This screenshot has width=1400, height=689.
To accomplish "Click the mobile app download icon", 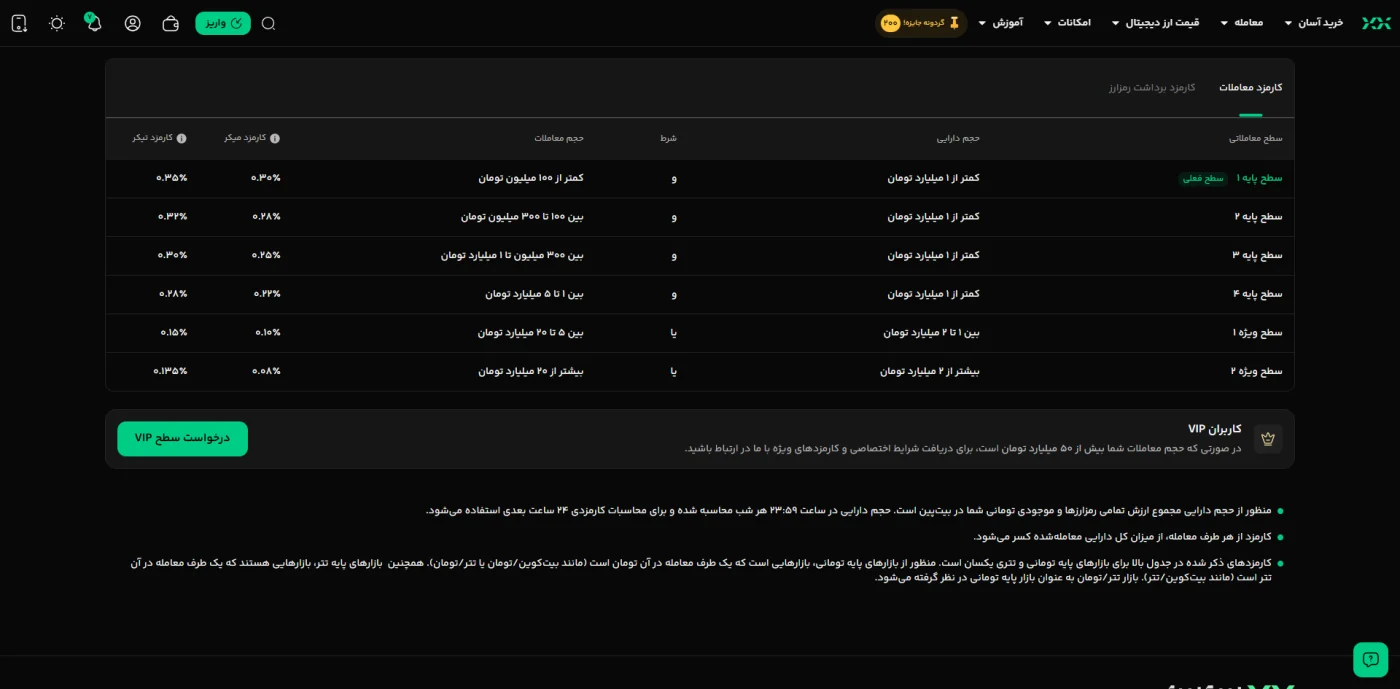I will coord(19,23).
